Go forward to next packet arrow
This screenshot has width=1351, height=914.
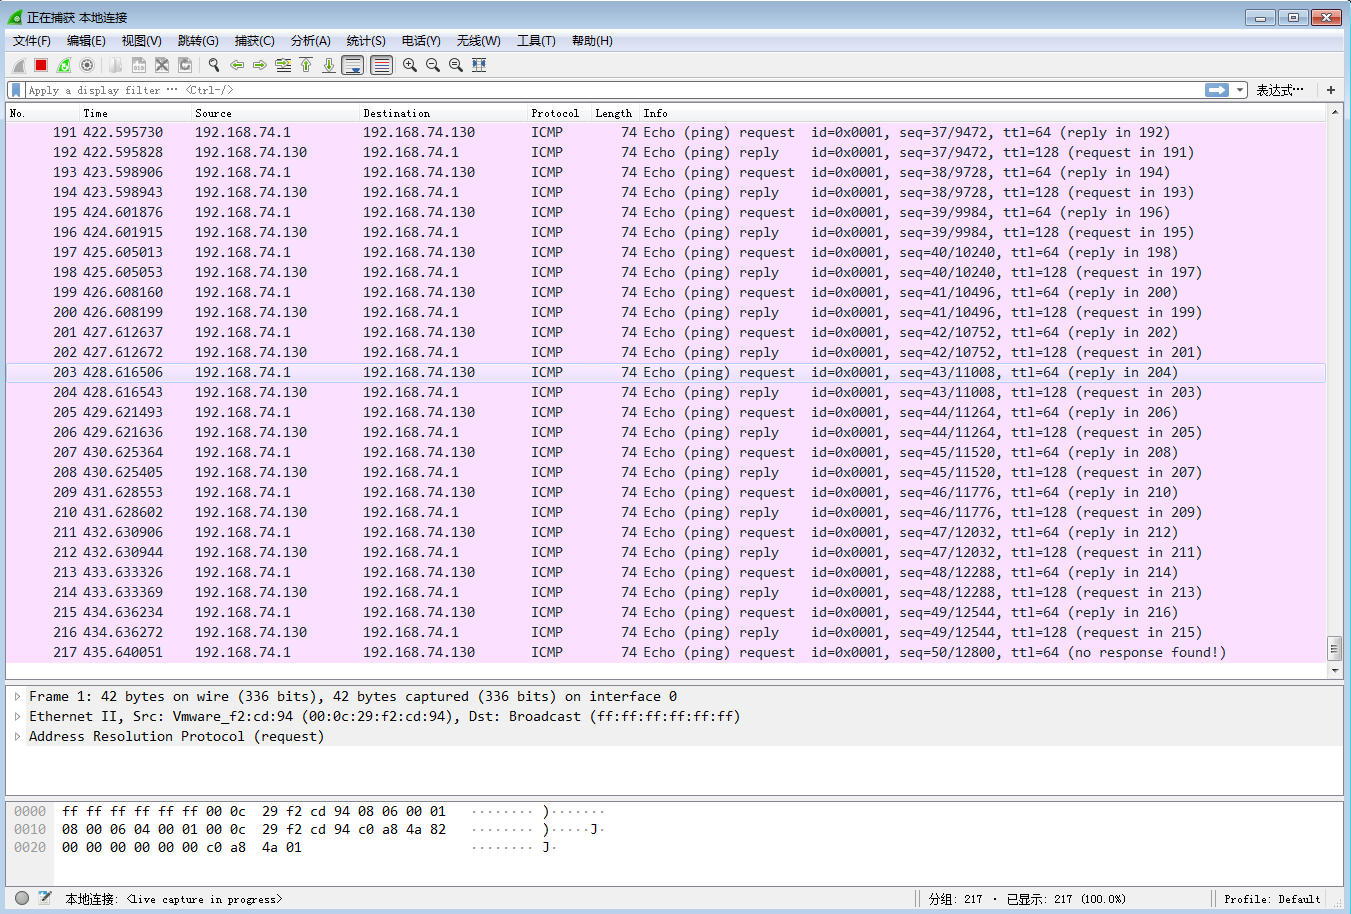coord(260,65)
